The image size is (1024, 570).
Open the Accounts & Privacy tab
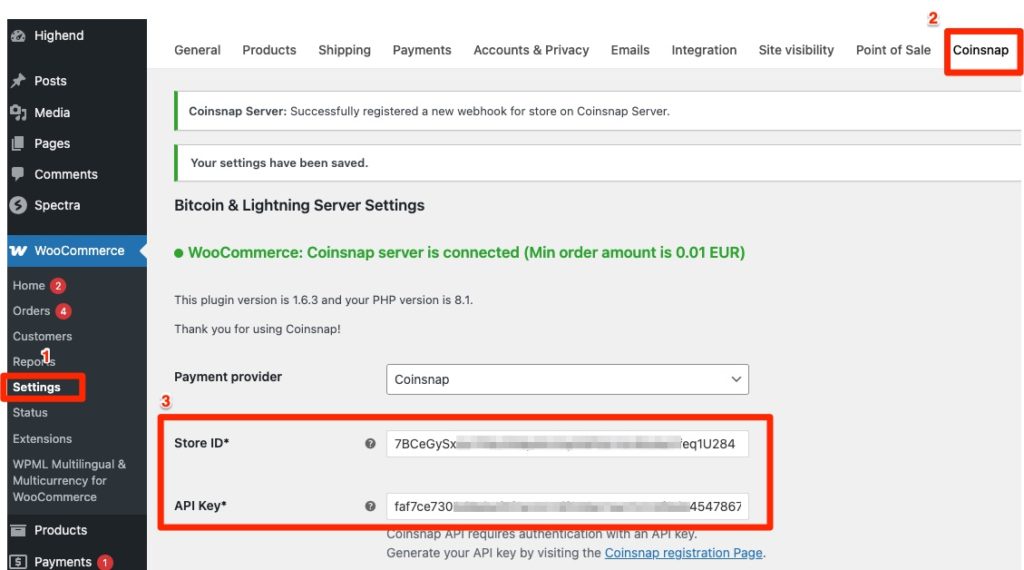point(531,50)
